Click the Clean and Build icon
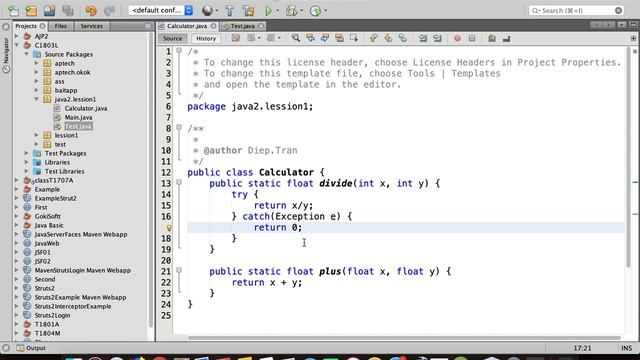The width and height of the screenshot is (640, 360). coord(248,11)
